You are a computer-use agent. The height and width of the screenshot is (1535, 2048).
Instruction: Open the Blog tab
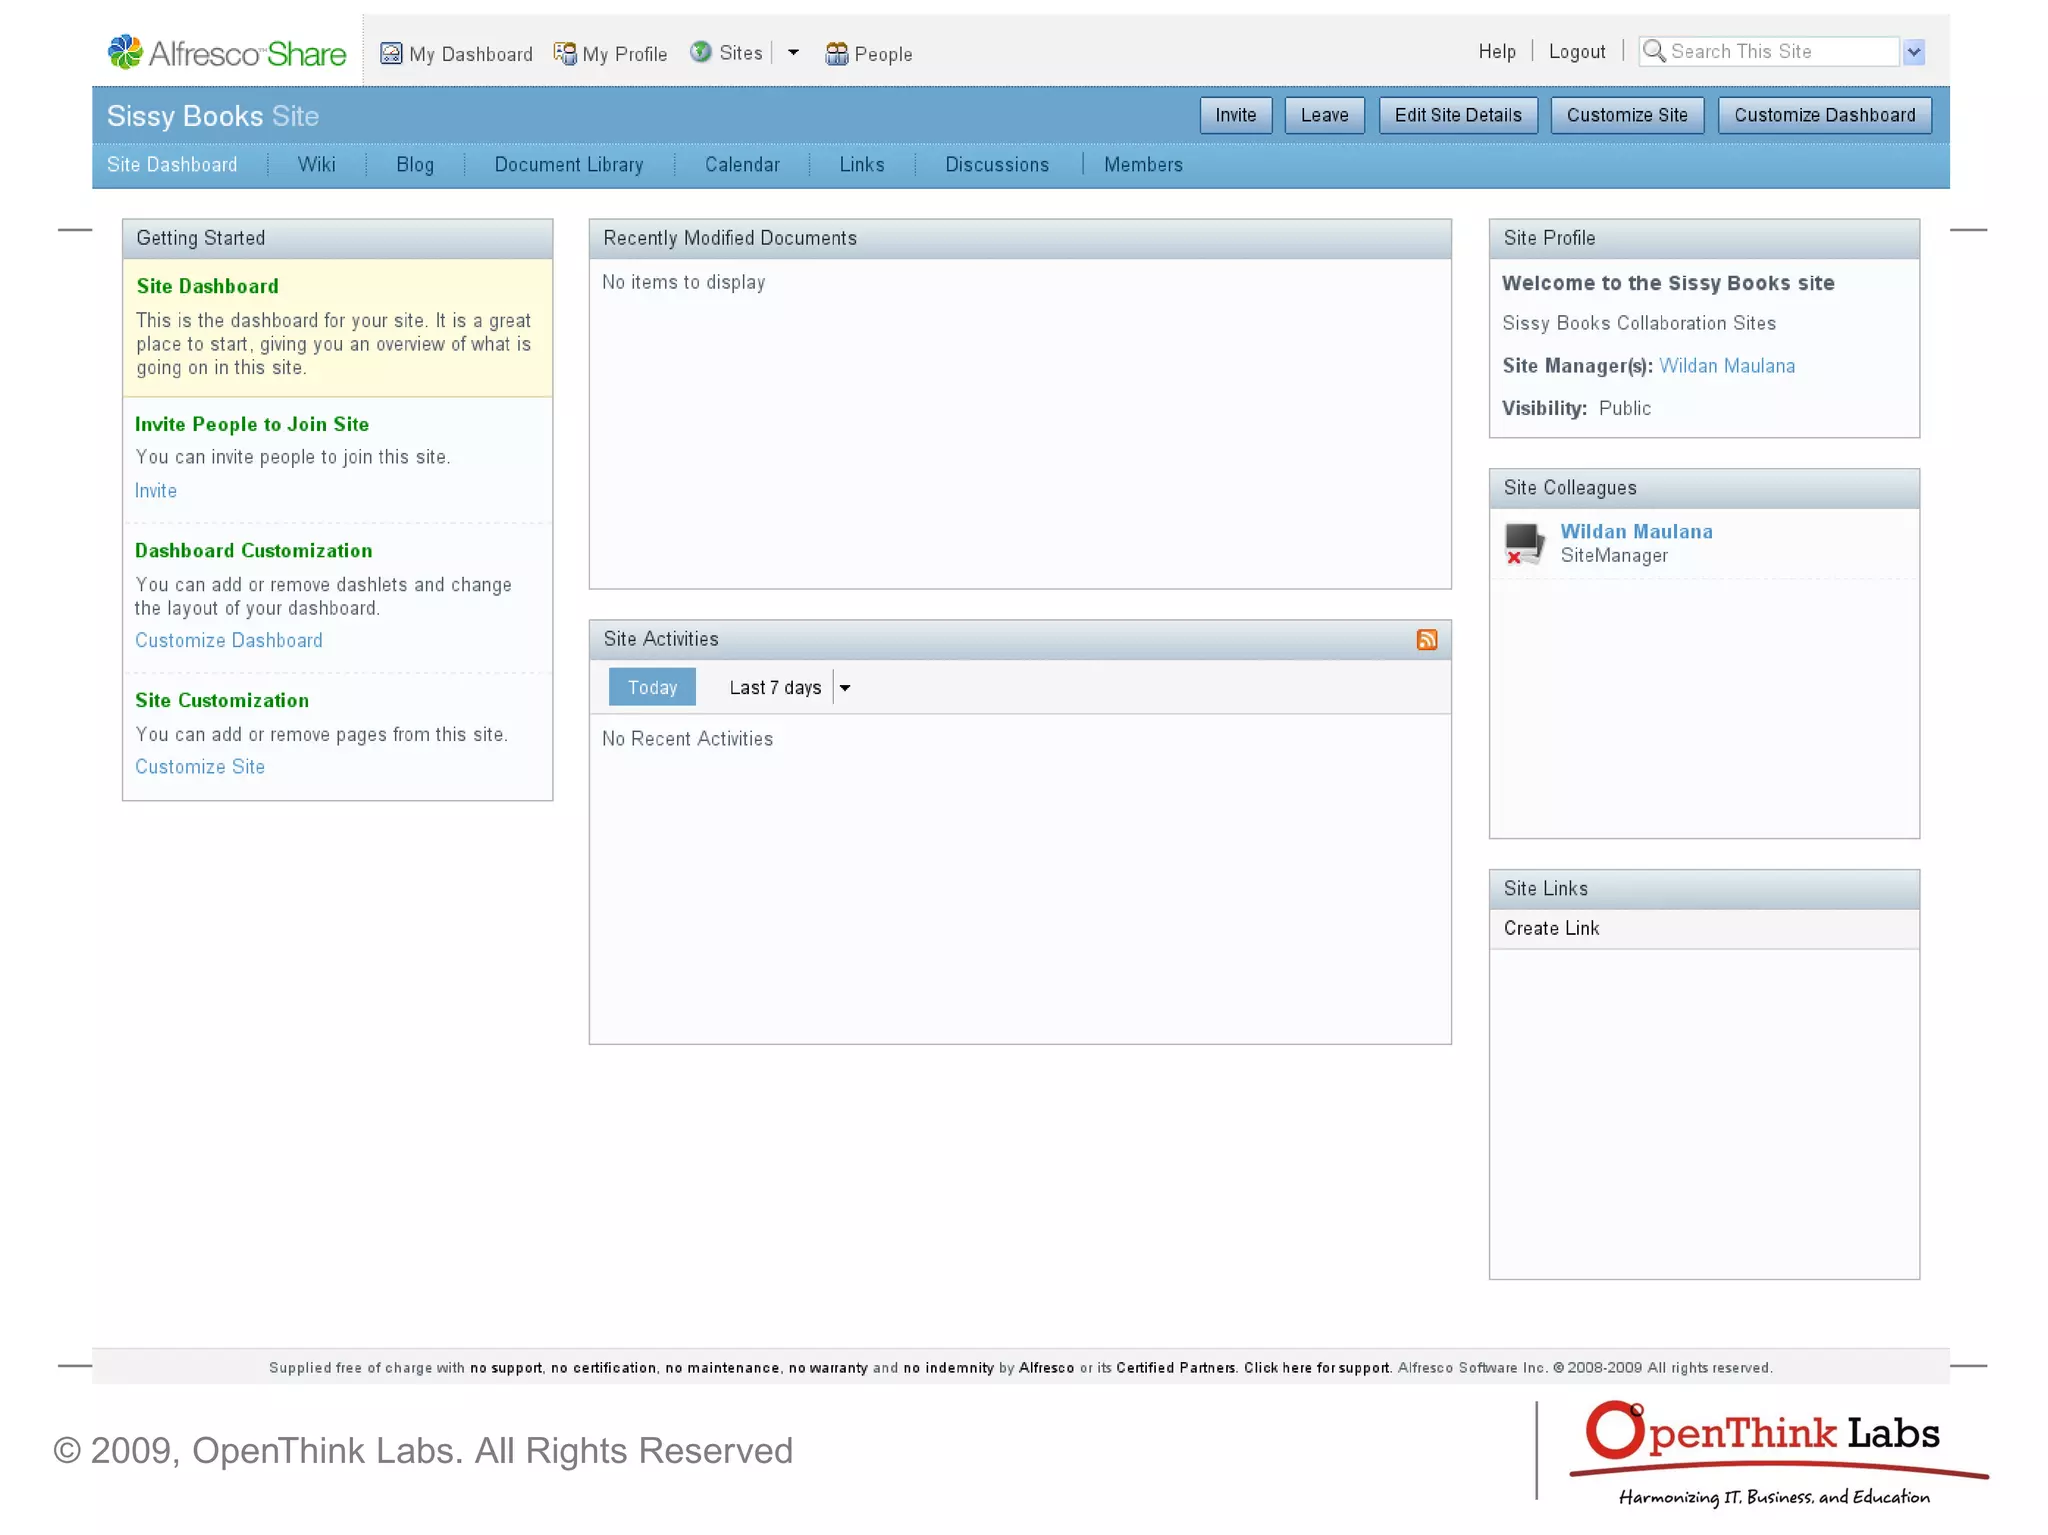click(415, 165)
